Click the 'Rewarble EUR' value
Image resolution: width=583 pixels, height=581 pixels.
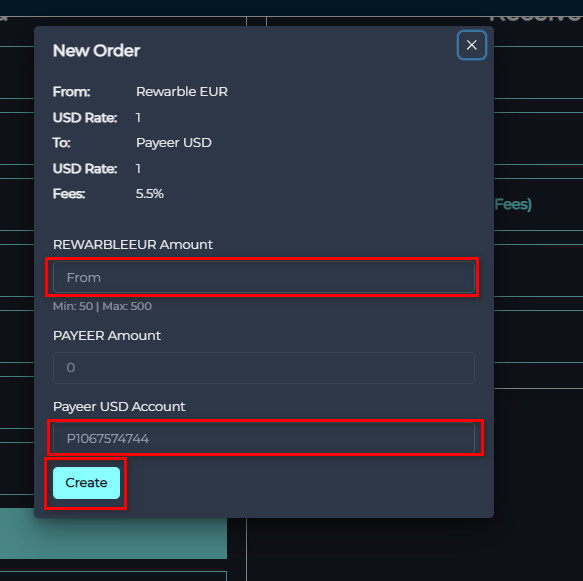tap(182, 92)
